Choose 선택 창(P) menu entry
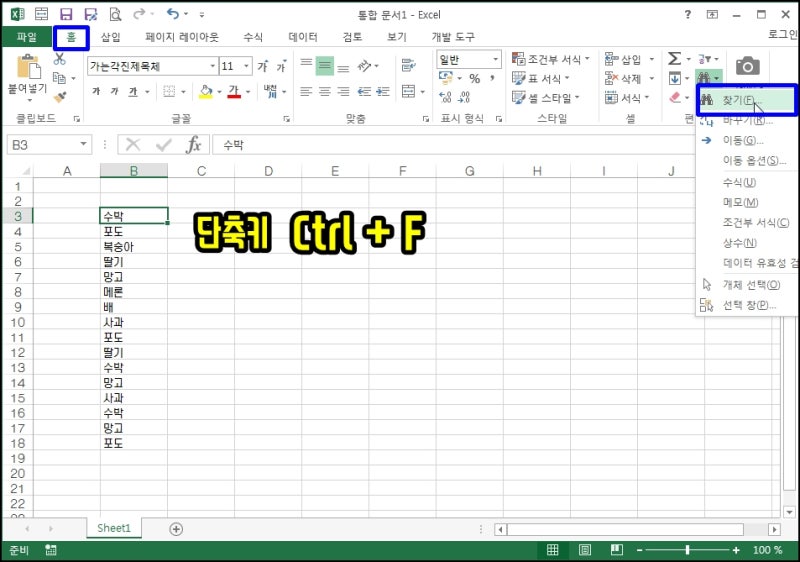The height and width of the screenshot is (562, 800). (746, 305)
